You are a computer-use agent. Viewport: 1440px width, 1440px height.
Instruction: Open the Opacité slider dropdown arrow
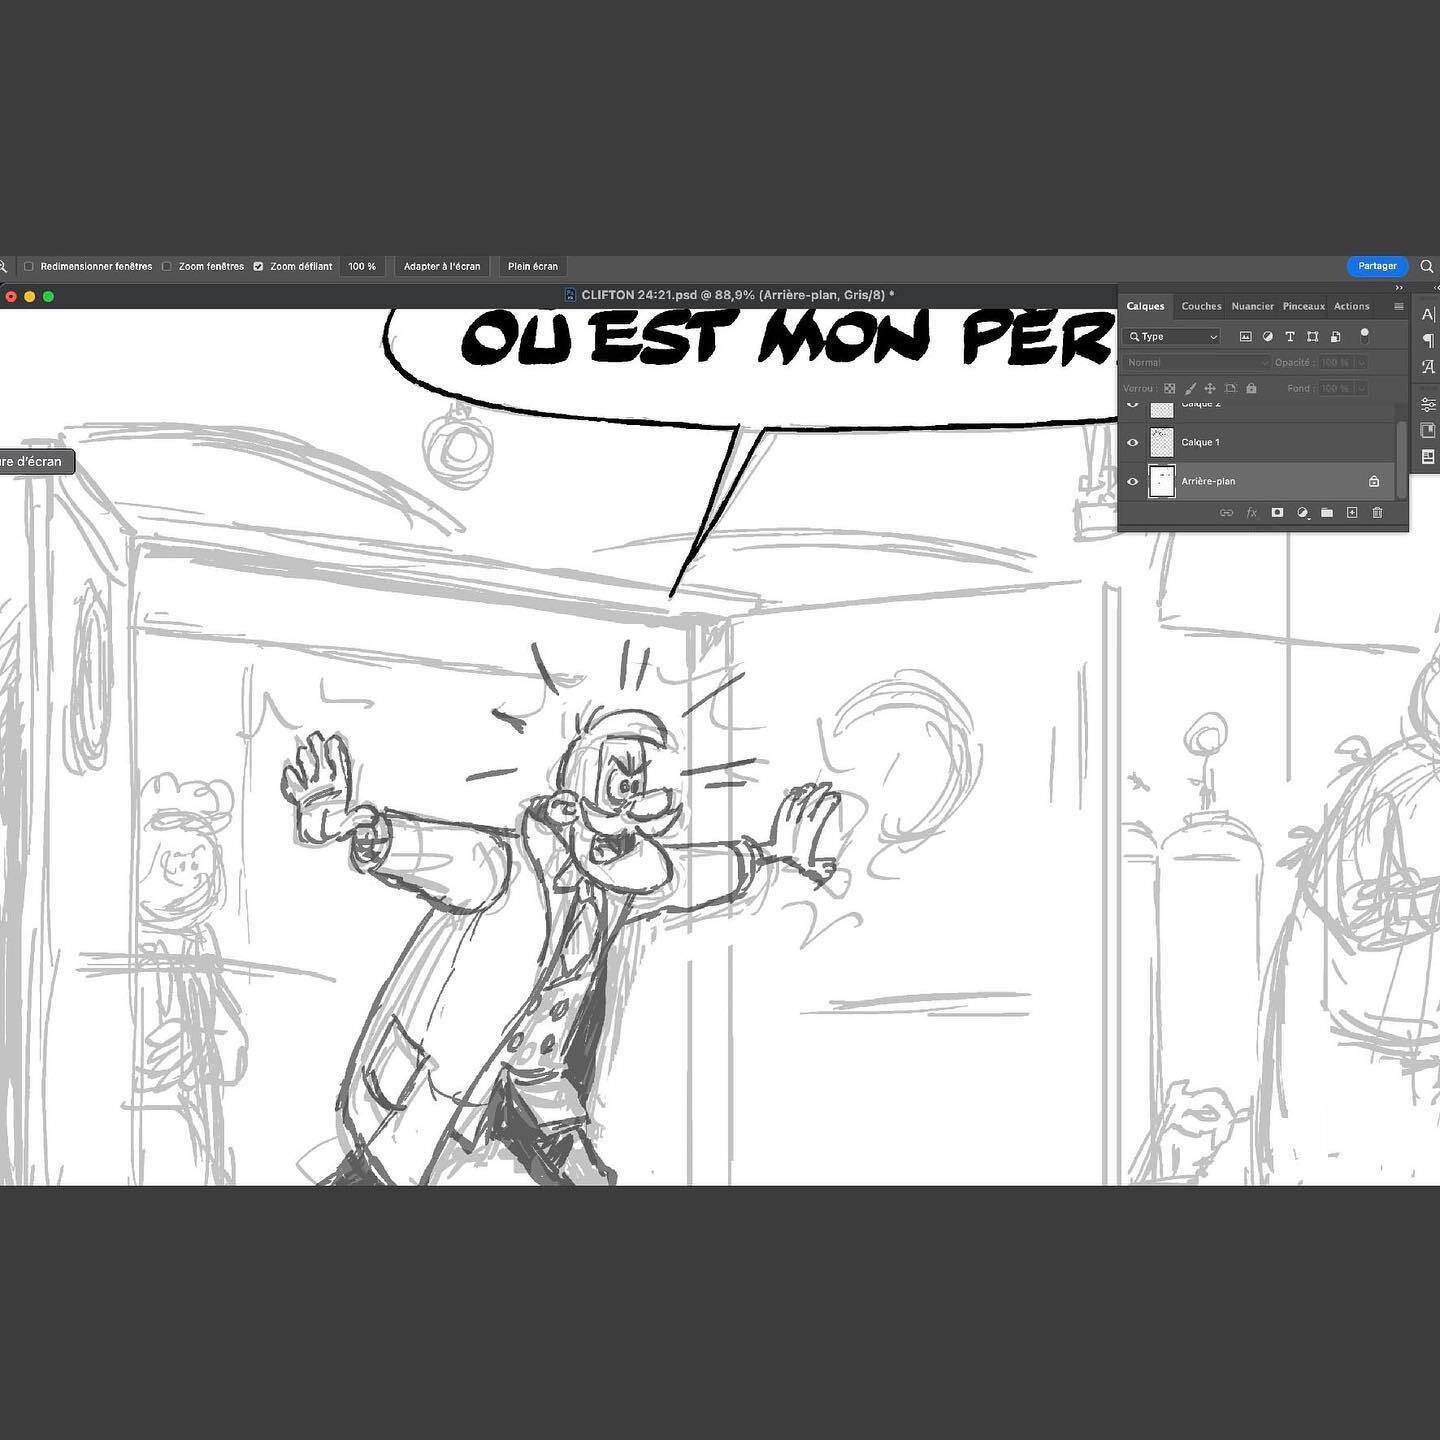pos(1361,362)
